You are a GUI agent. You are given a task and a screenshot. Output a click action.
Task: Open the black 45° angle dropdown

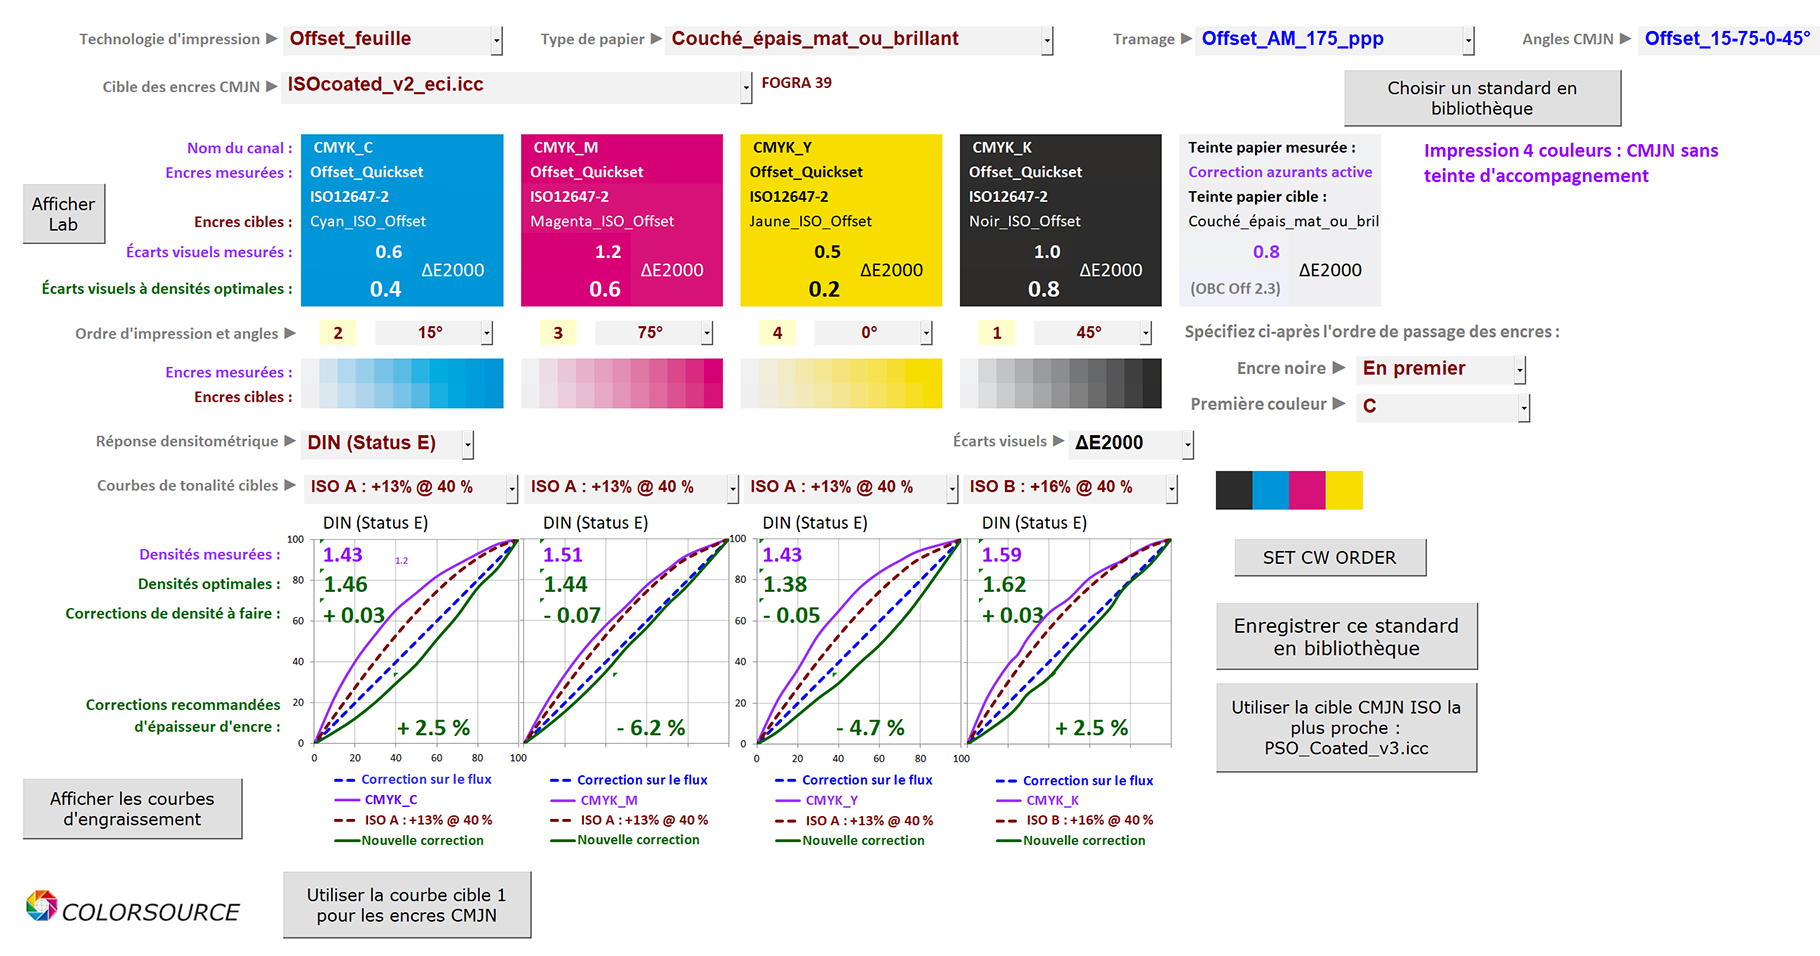pos(1146,333)
